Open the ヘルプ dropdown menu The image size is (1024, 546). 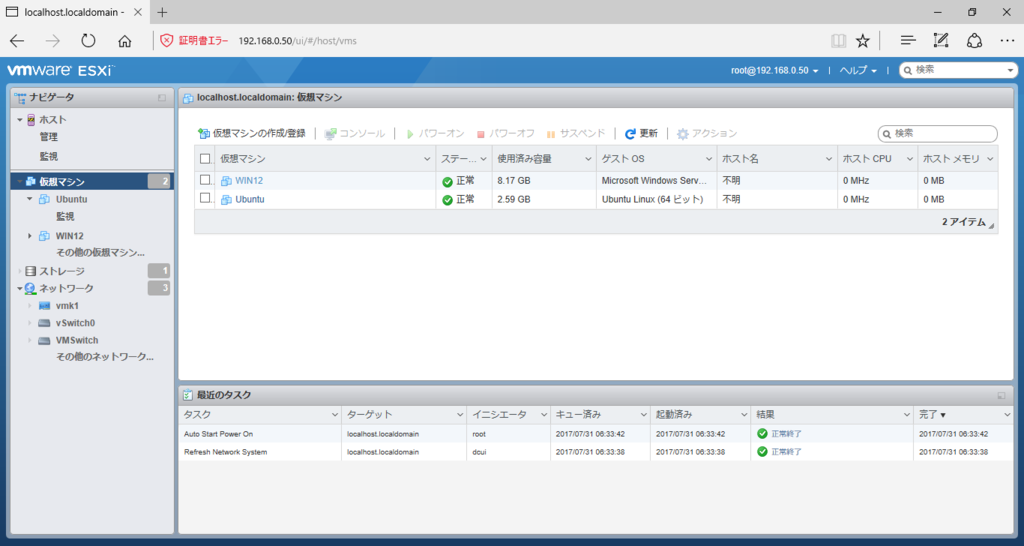click(x=858, y=71)
